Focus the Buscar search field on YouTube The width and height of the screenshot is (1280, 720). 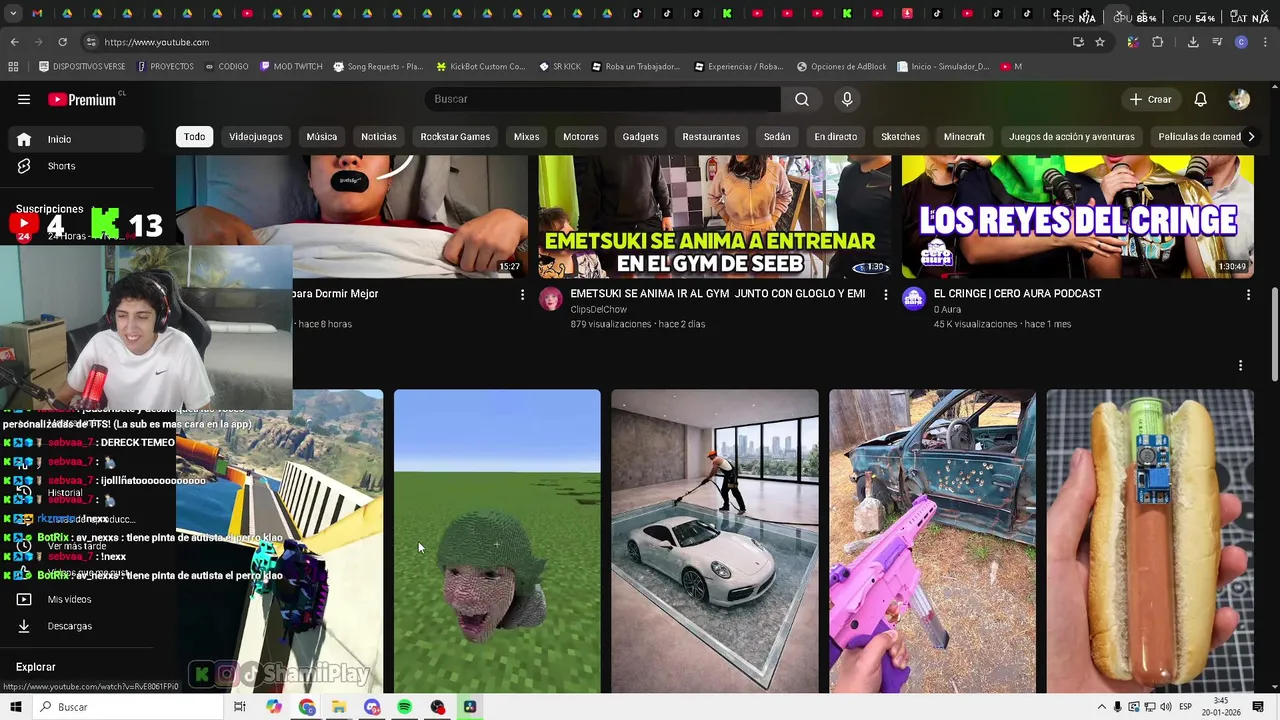click(602, 99)
